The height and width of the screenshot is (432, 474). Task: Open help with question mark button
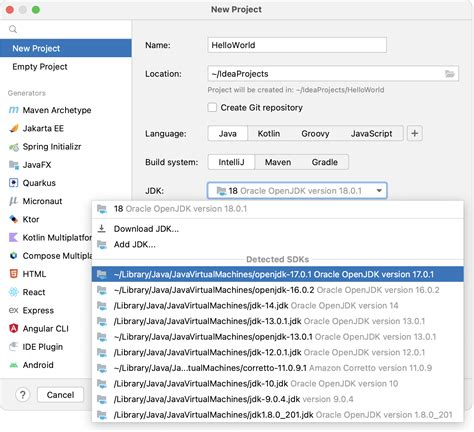(x=23, y=395)
